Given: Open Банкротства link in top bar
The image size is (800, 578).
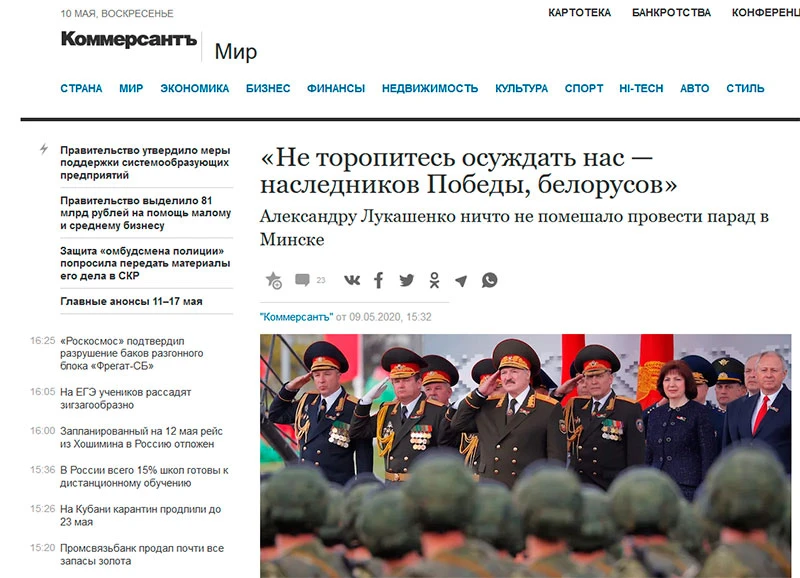Looking at the screenshot, I should tap(671, 13).
